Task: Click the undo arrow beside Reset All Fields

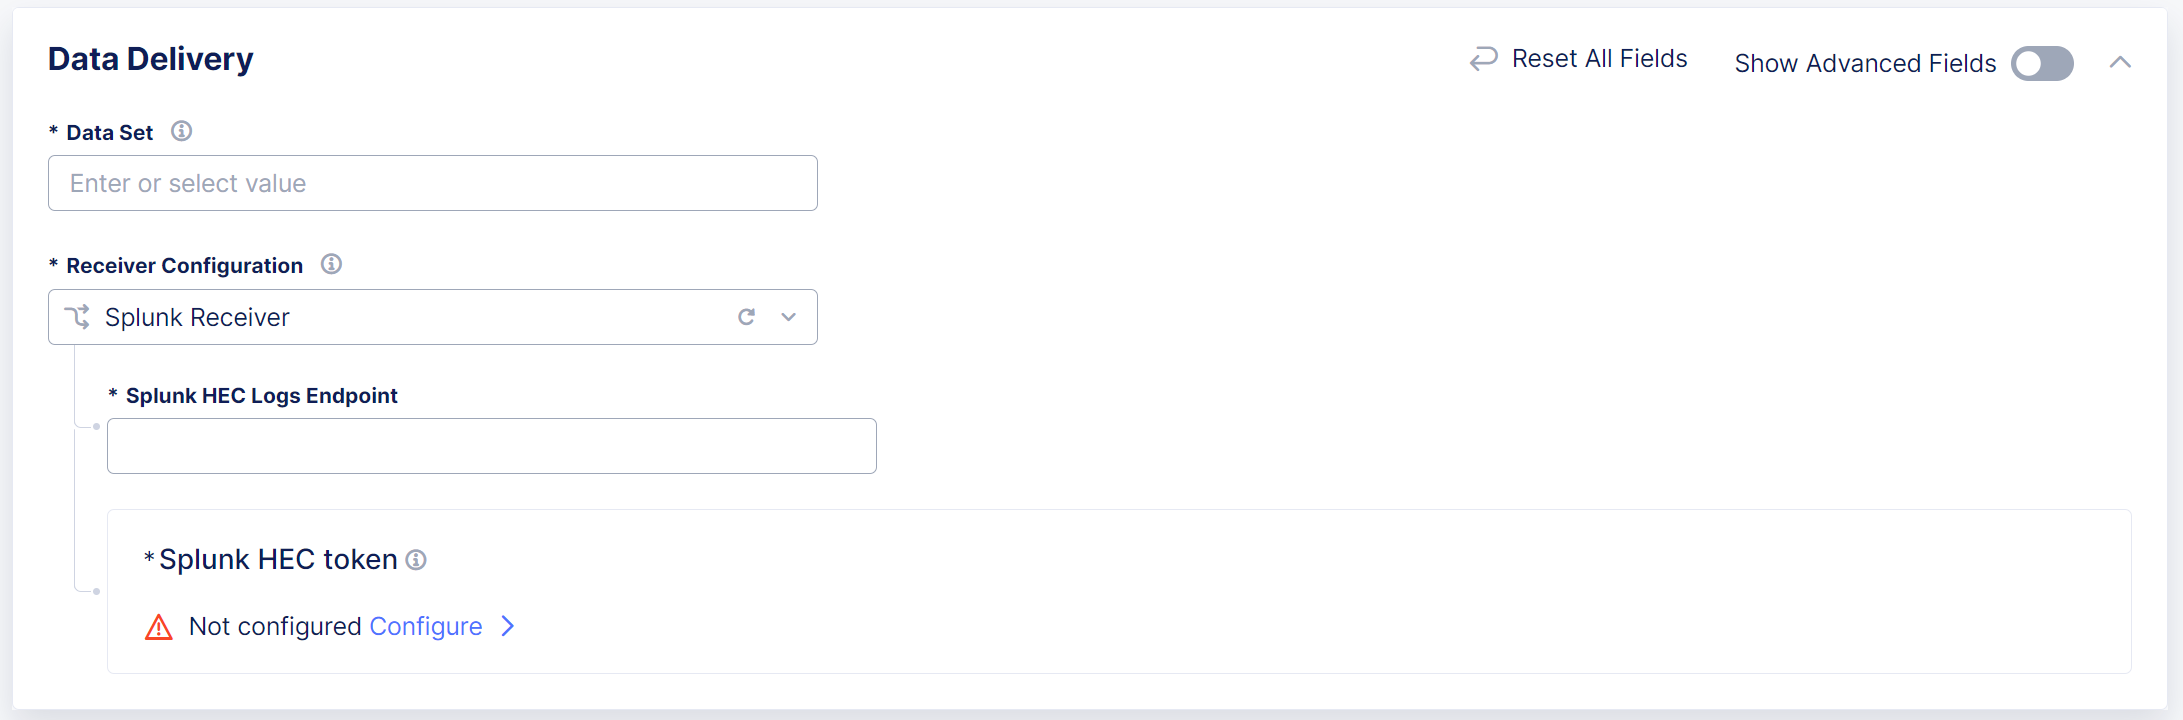Action: pos(1482,58)
